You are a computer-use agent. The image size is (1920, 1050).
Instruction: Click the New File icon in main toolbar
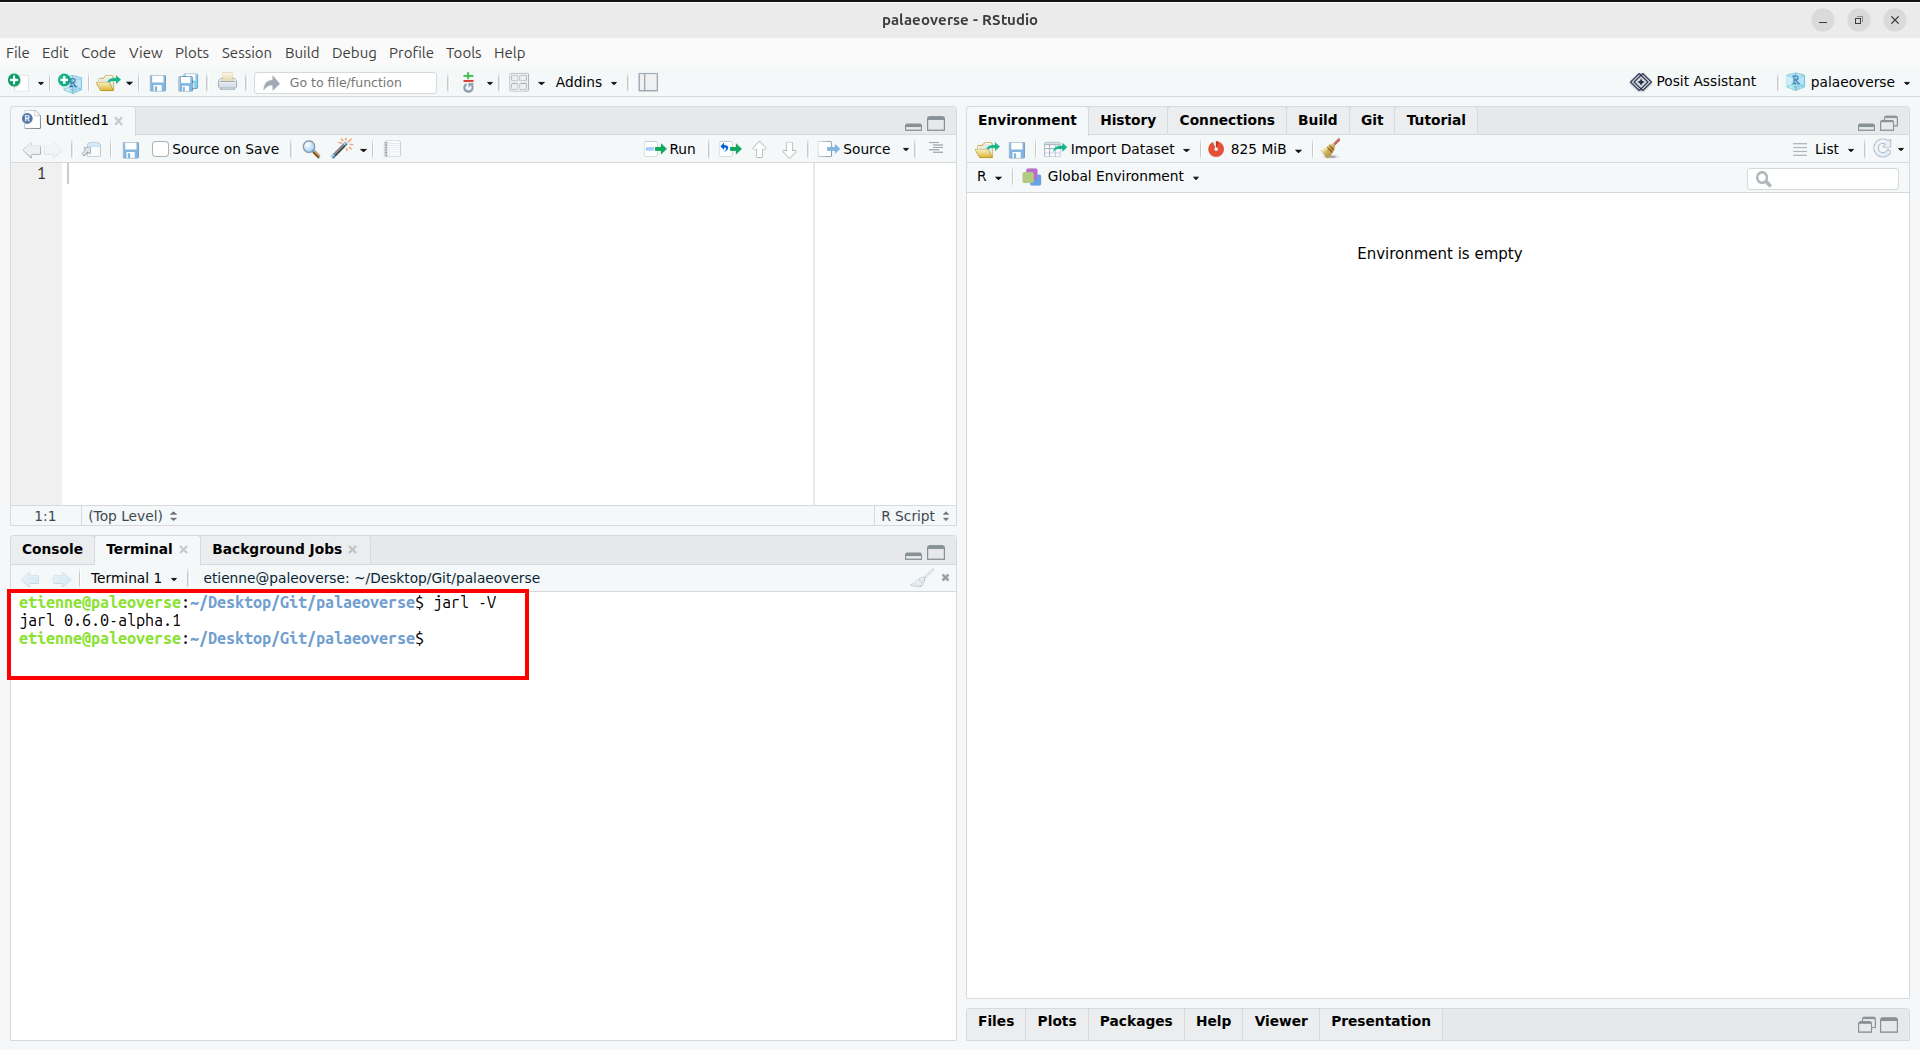tap(15, 82)
